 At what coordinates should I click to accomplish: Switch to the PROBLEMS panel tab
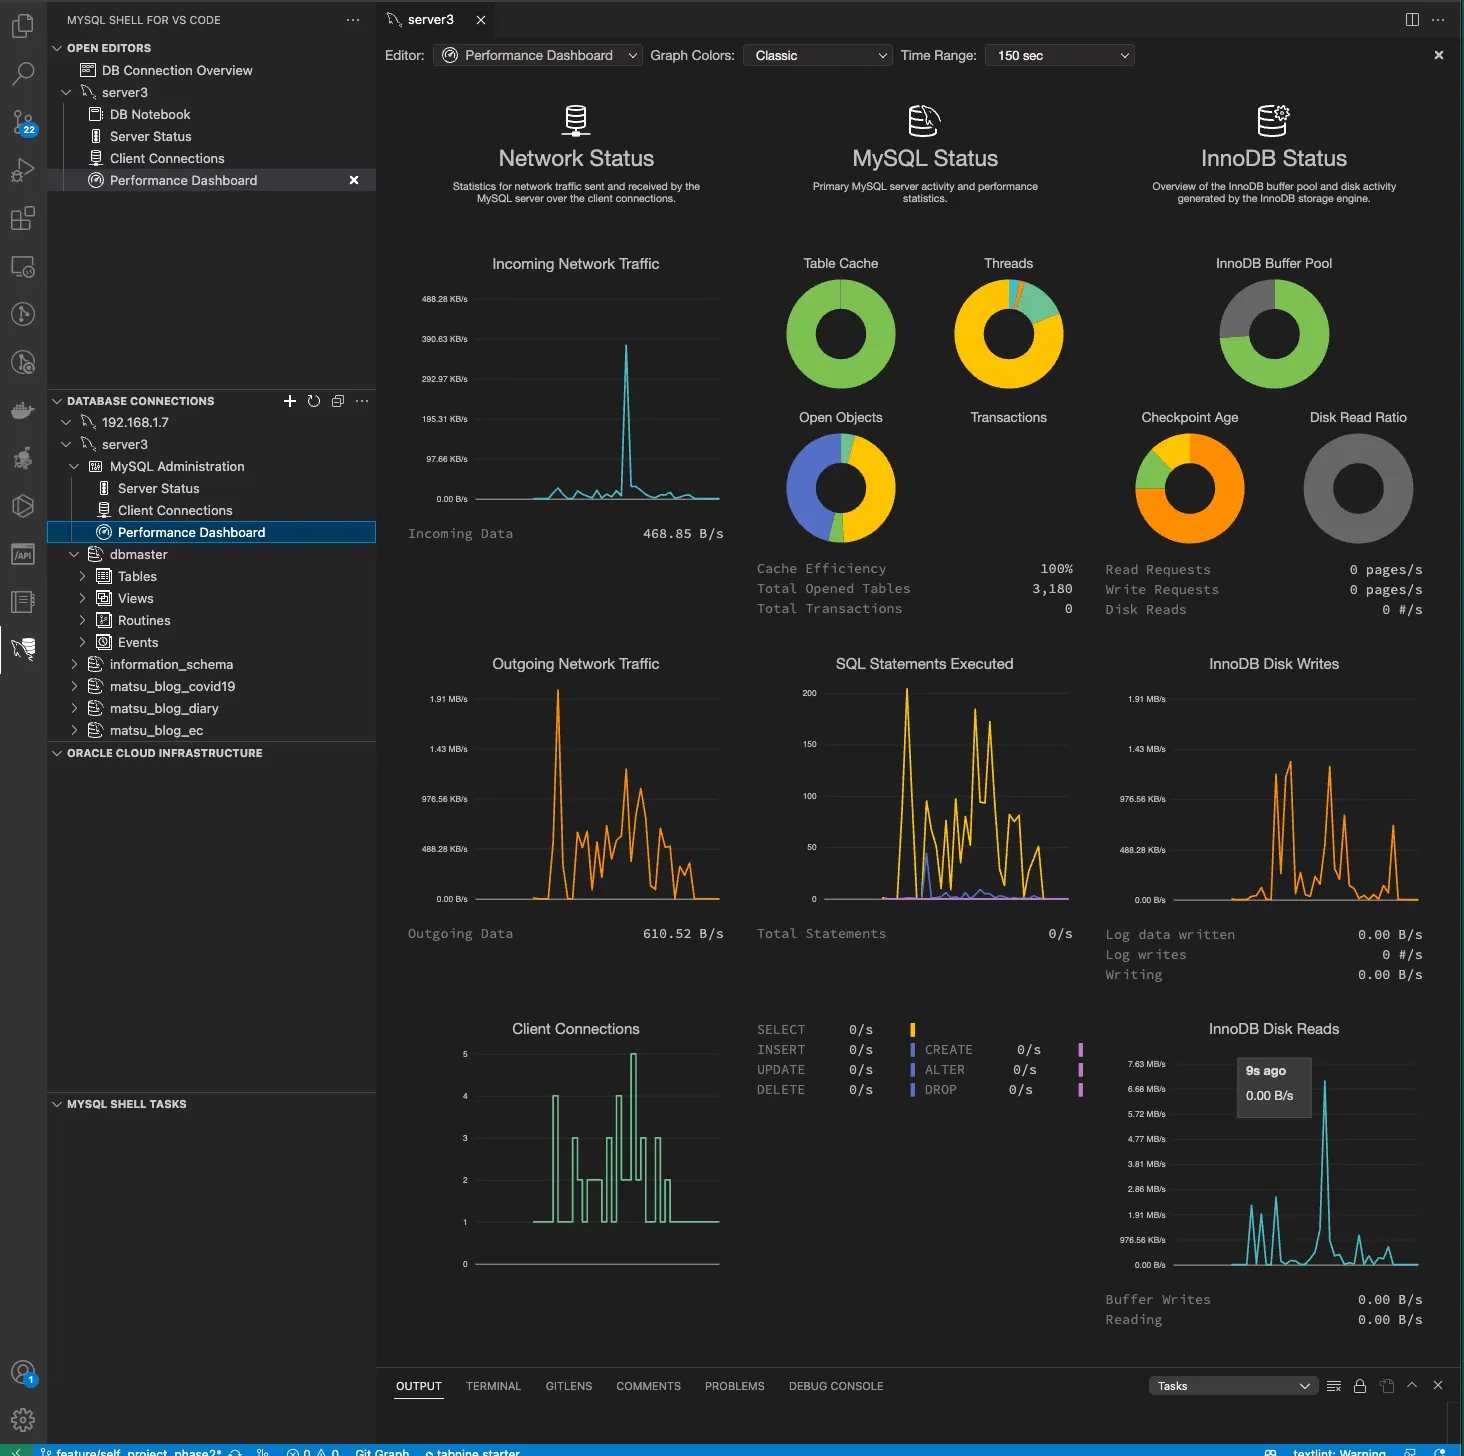click(734, 1386)
